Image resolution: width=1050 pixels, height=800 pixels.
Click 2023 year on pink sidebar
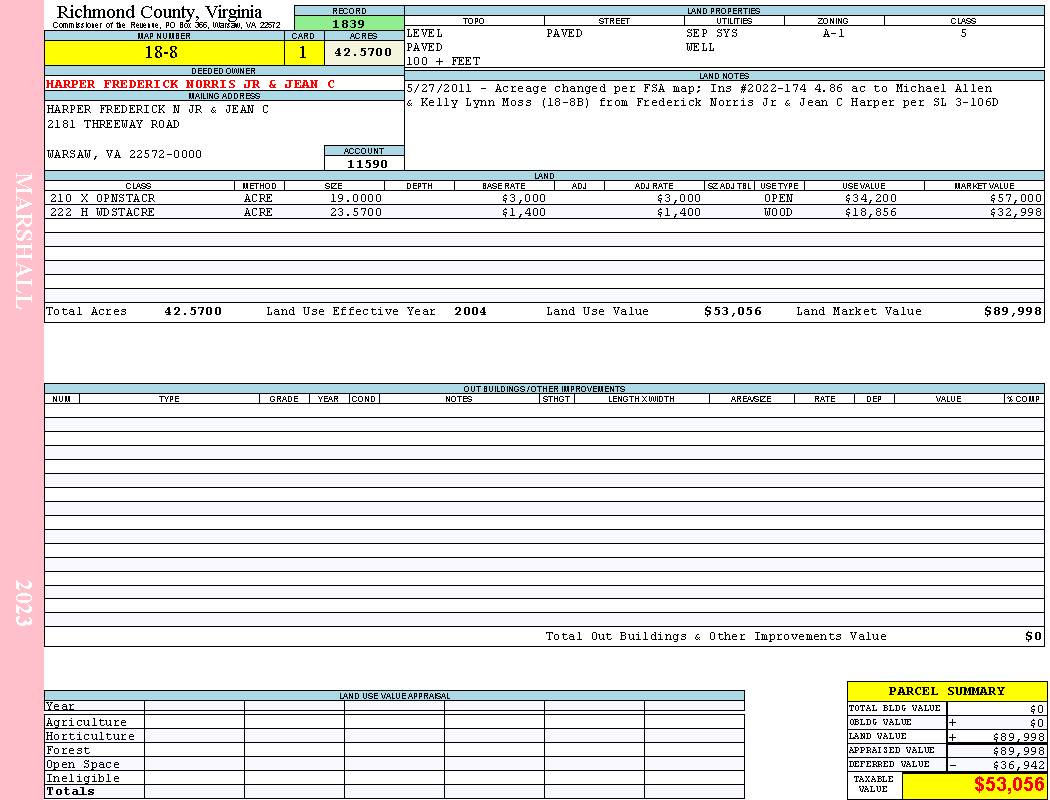23,603
